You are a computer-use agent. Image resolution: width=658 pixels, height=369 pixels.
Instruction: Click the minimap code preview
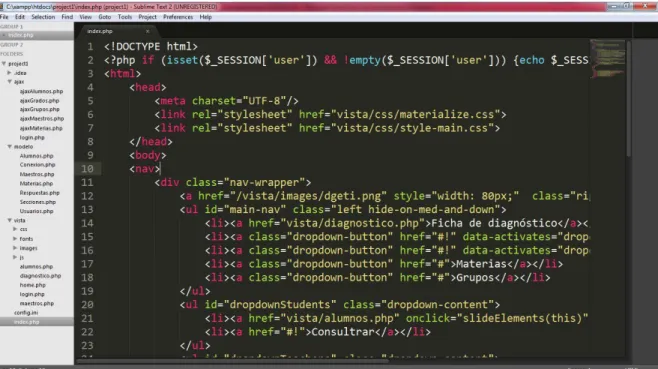point(607,59)
